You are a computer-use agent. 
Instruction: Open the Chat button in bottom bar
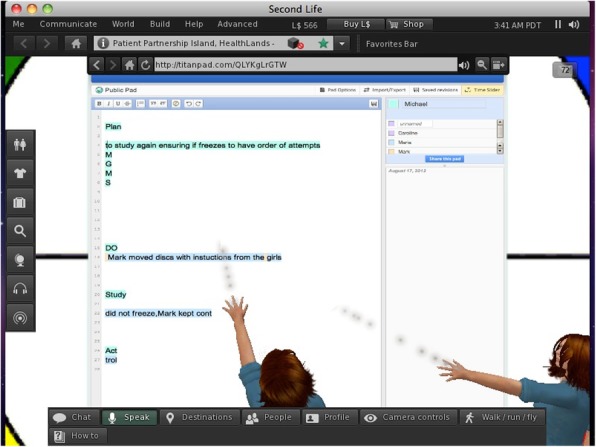[x=74, y=417]
